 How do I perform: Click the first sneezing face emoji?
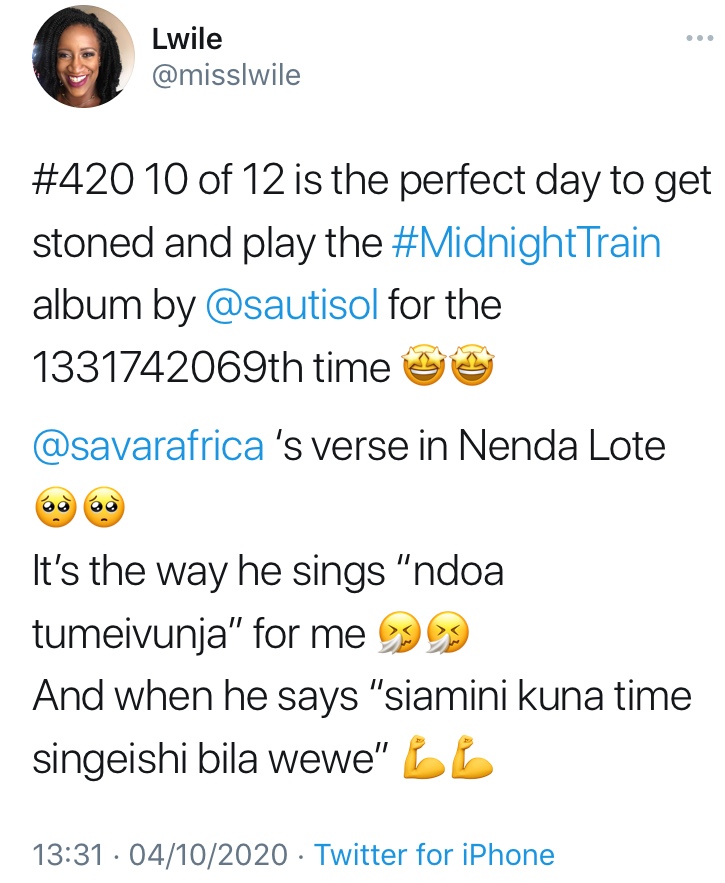(398, 636)
